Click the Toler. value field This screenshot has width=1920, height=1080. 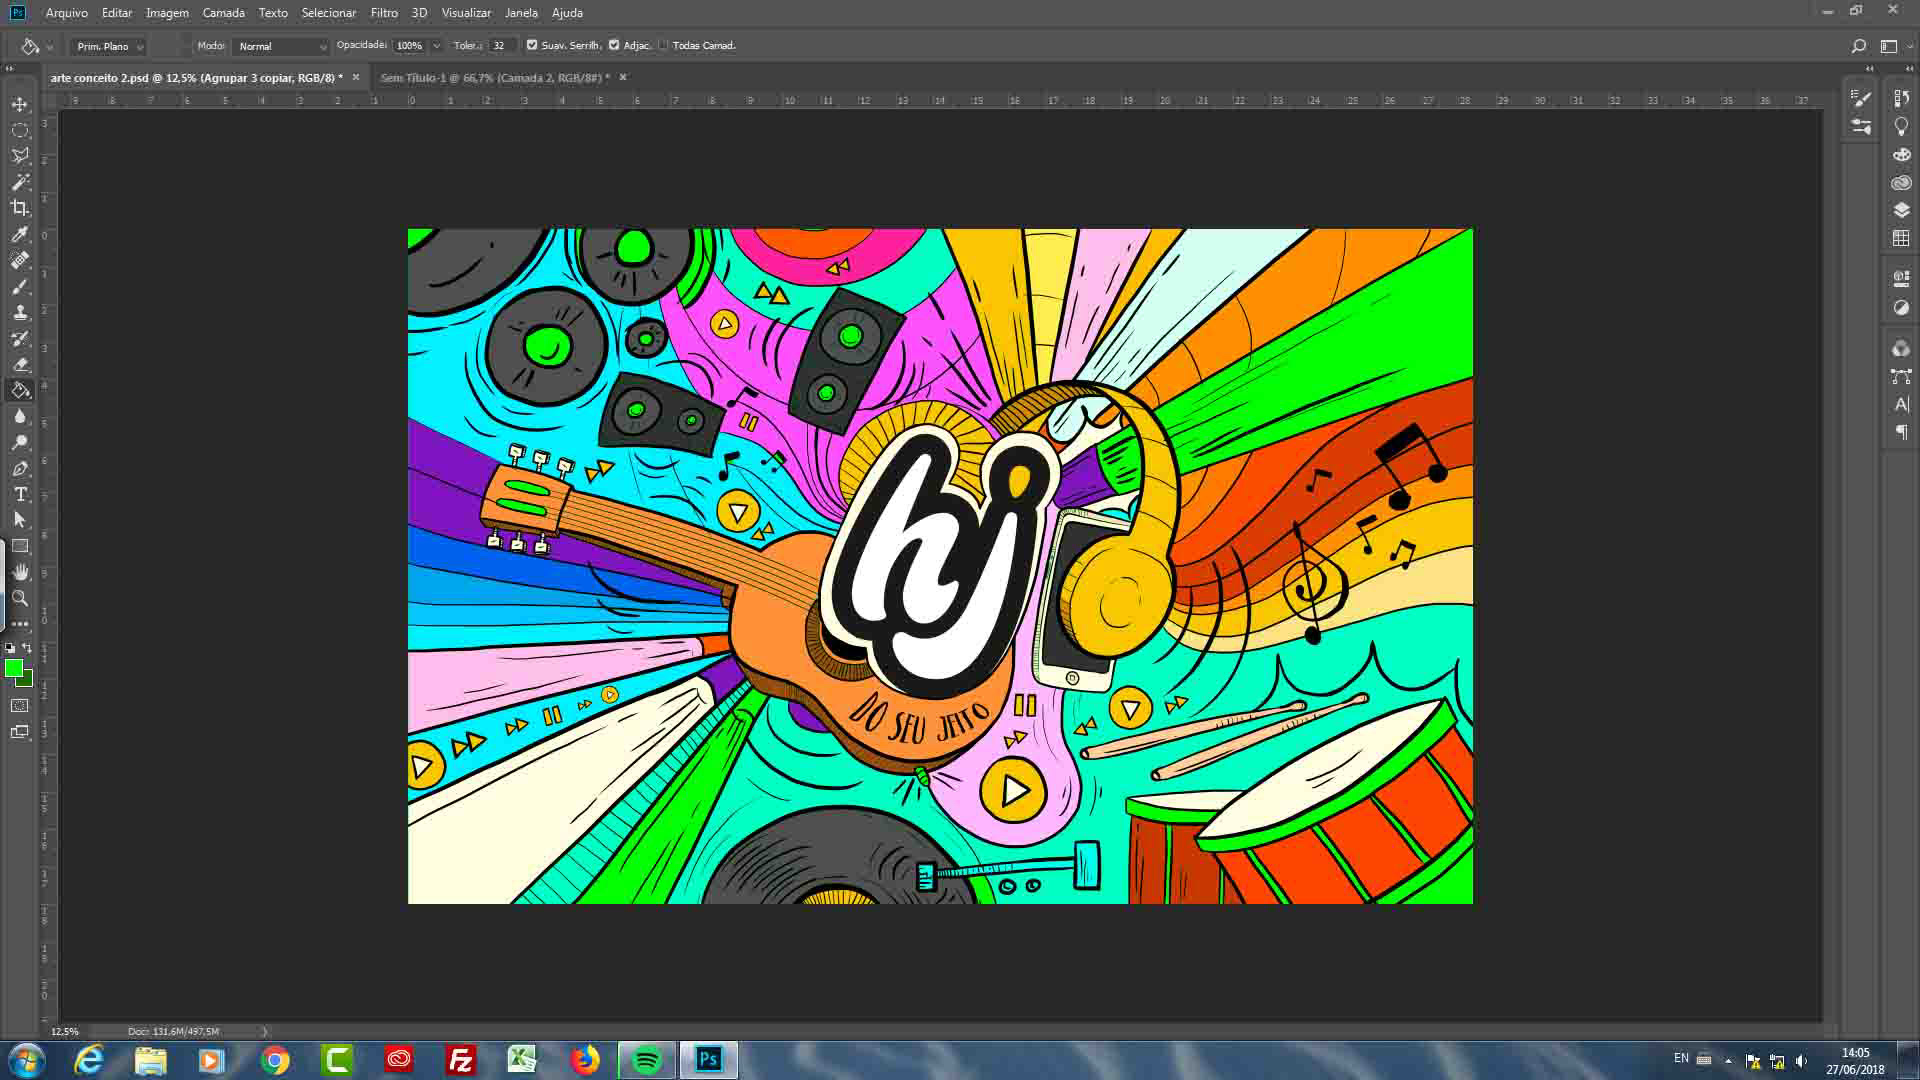pyautogui.click(x=500, y=46)
